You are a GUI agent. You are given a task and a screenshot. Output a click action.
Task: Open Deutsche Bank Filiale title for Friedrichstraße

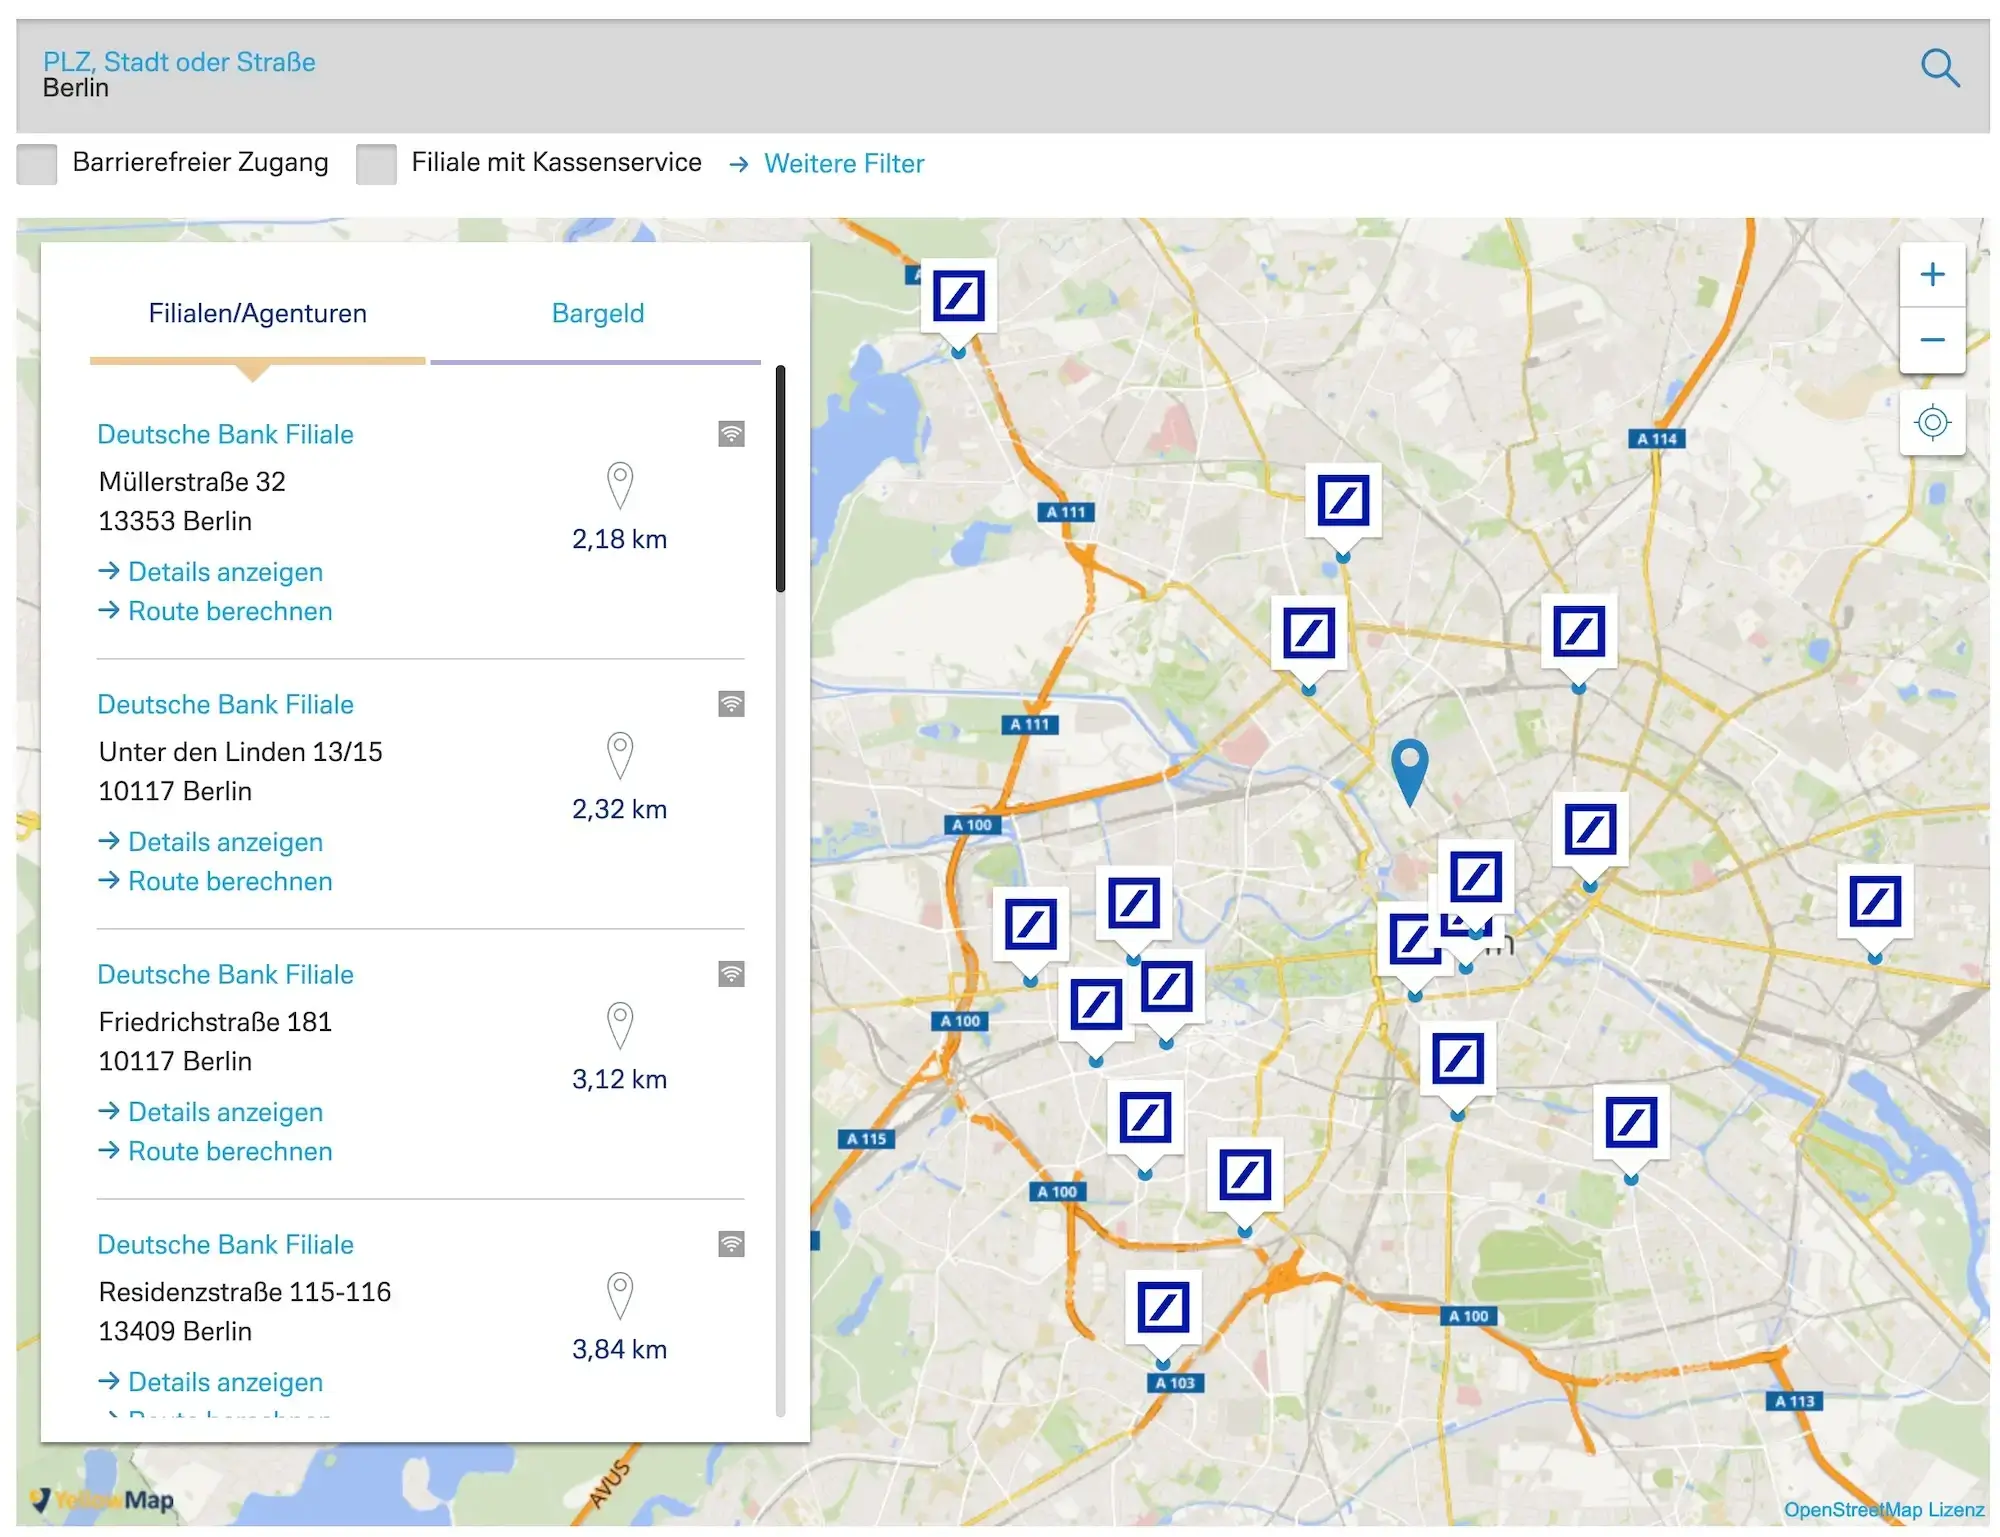(x=225, y=975)
